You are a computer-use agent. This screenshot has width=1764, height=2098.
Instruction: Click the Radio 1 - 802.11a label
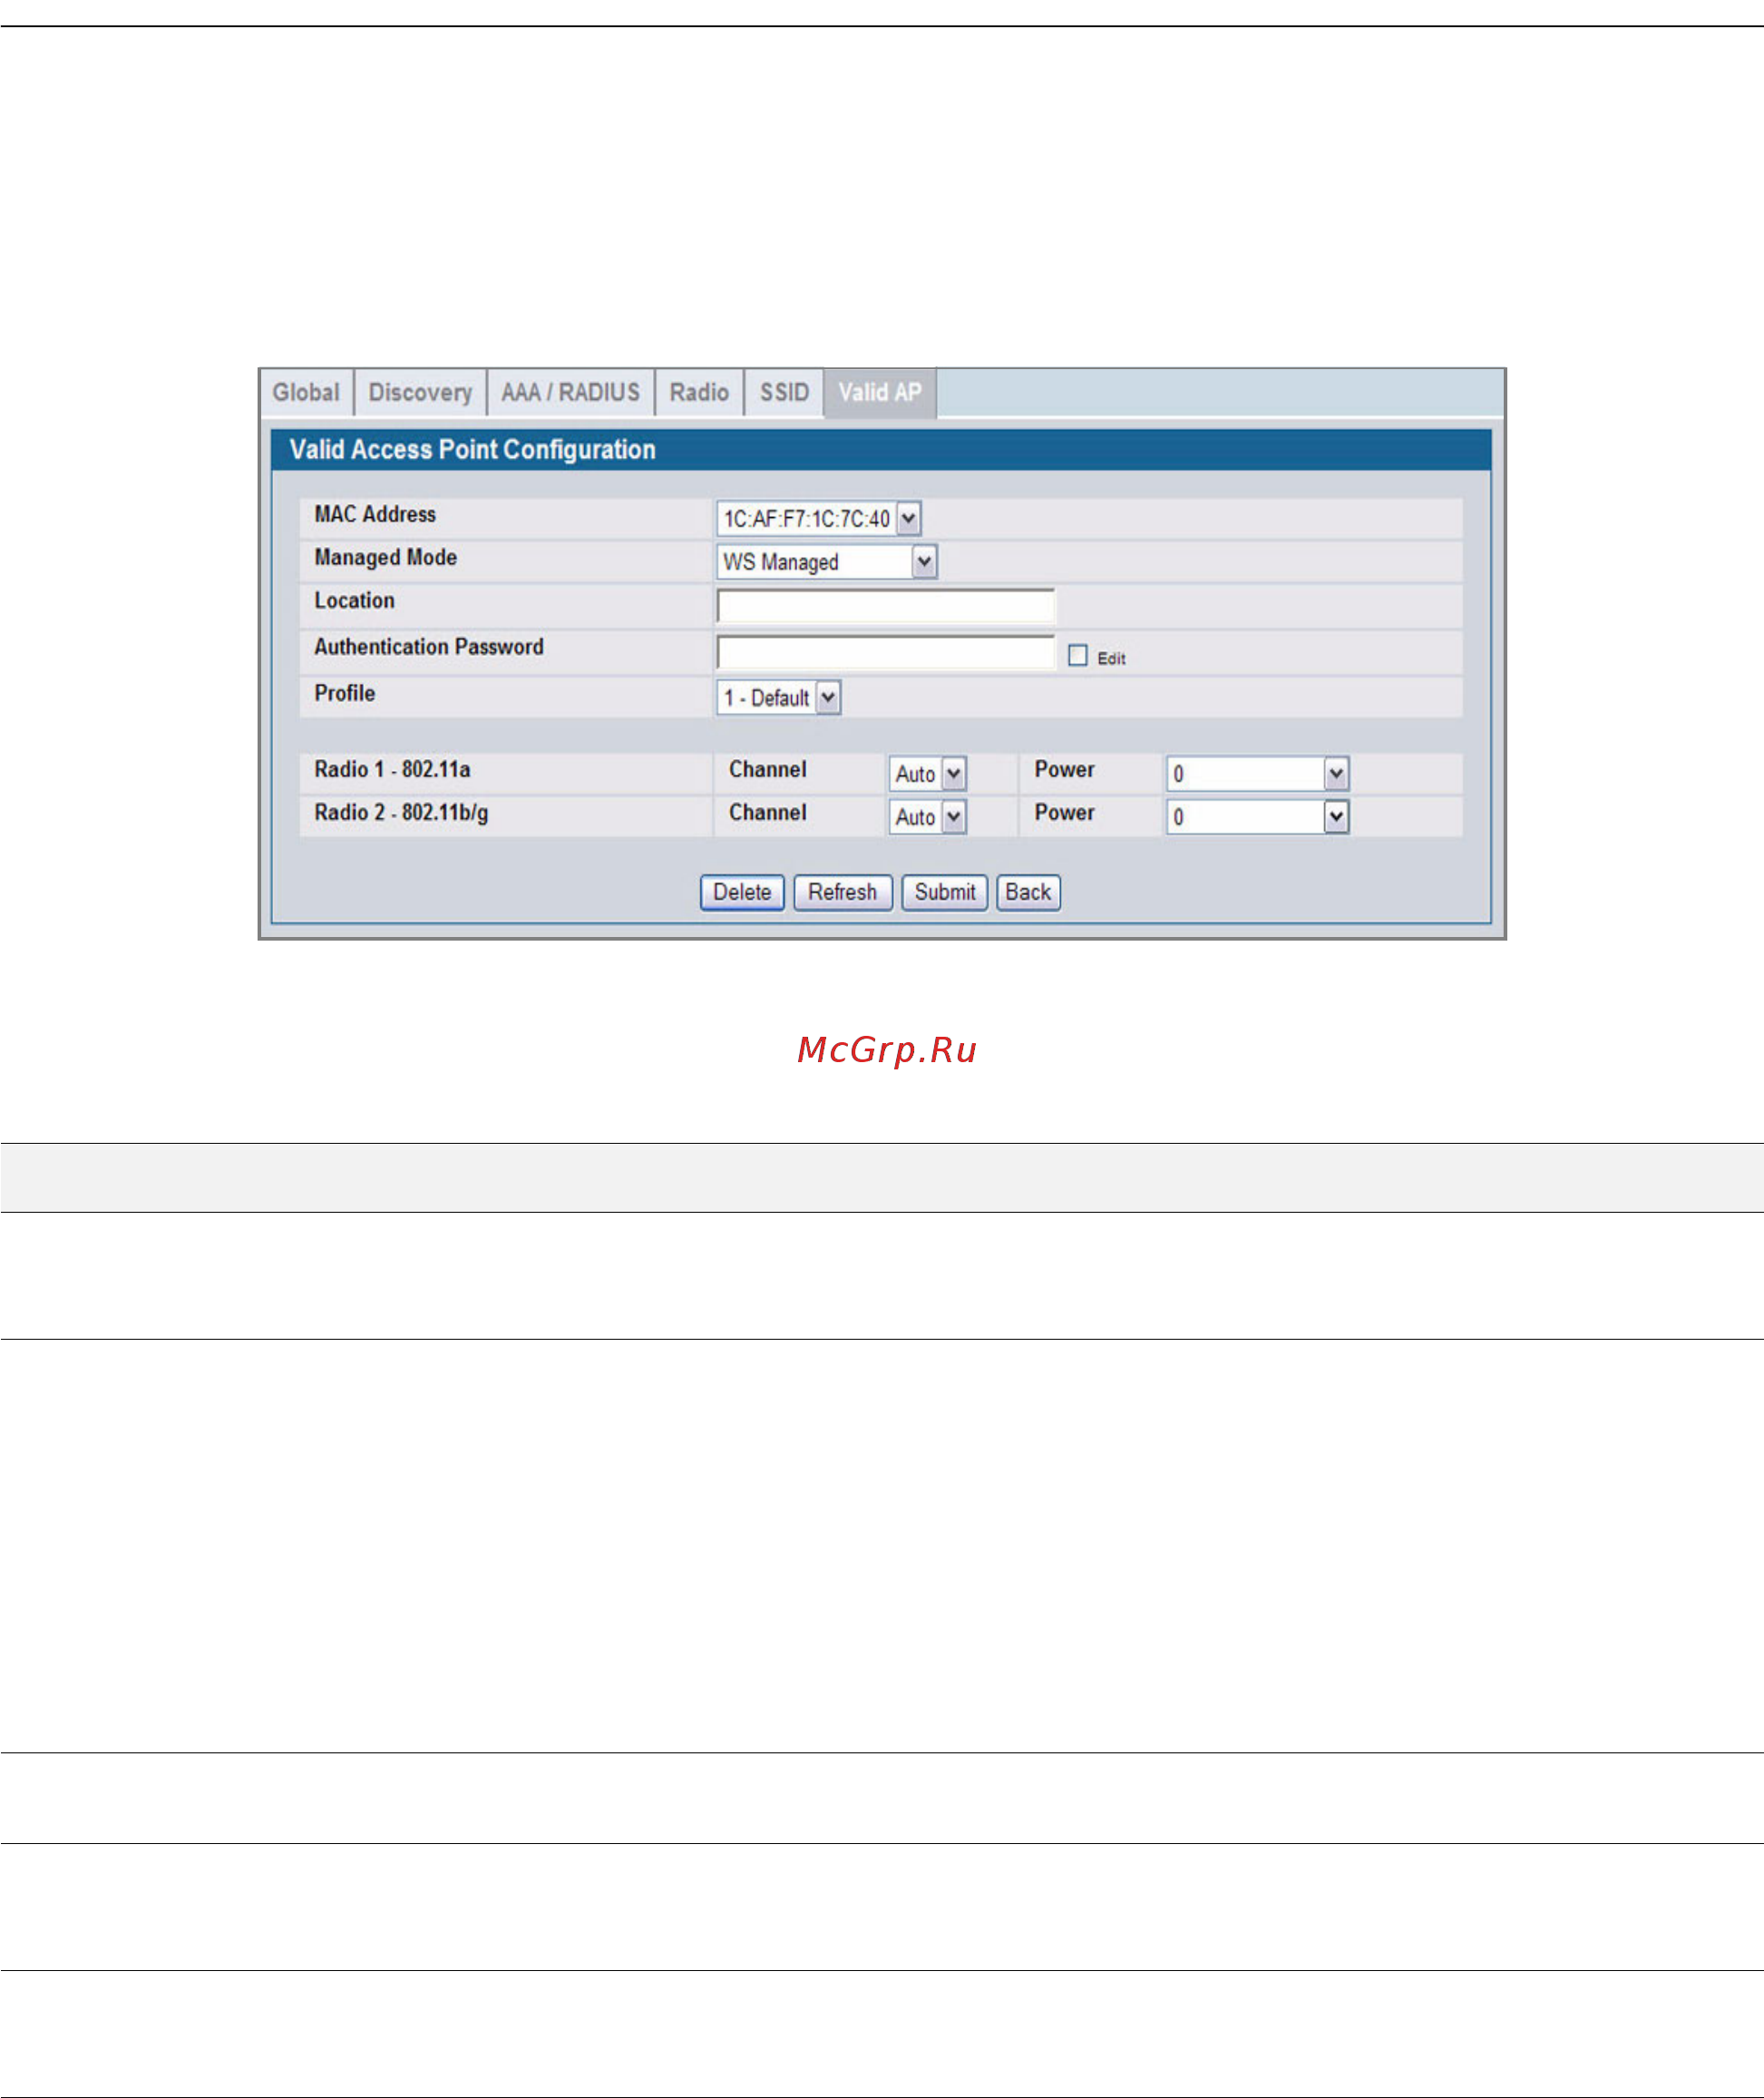(392, 769)
